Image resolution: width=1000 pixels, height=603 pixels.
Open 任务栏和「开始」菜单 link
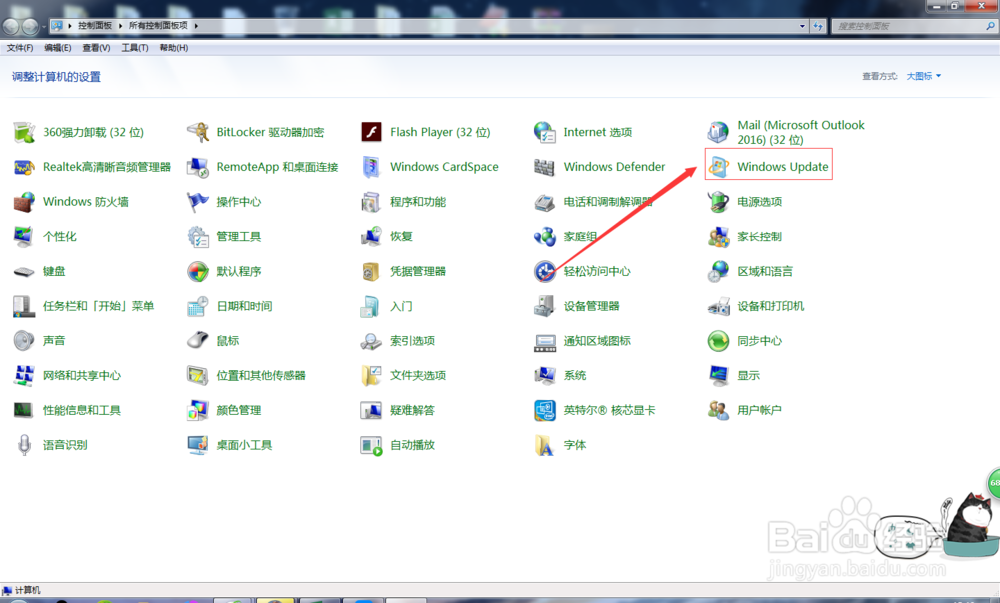point(98,306)
